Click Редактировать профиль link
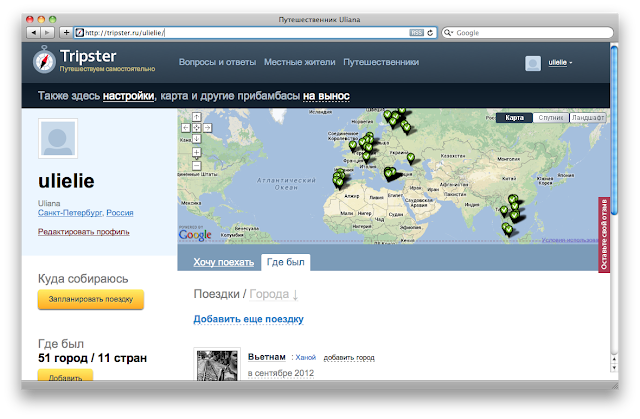 (x=84, y=232)
